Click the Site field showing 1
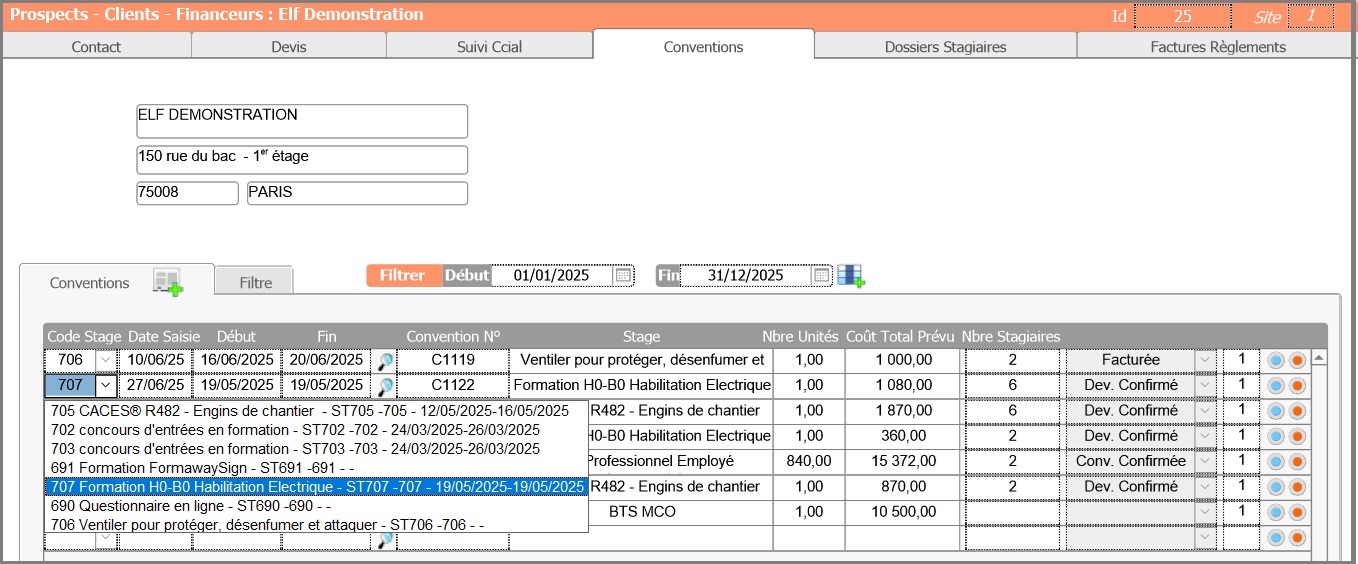Image resolution: width=1358 pixels, height=564 pixels. point(1310,16)
